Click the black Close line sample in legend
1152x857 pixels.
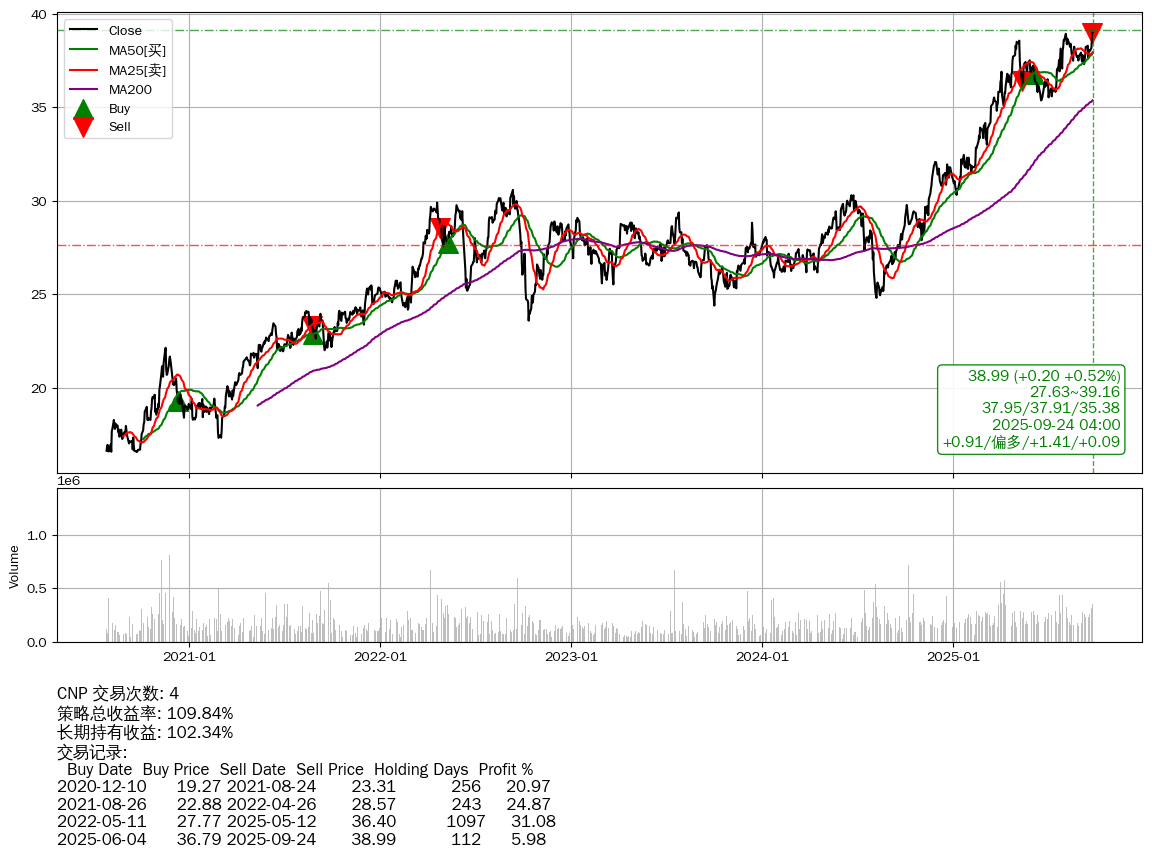[84, 31]
